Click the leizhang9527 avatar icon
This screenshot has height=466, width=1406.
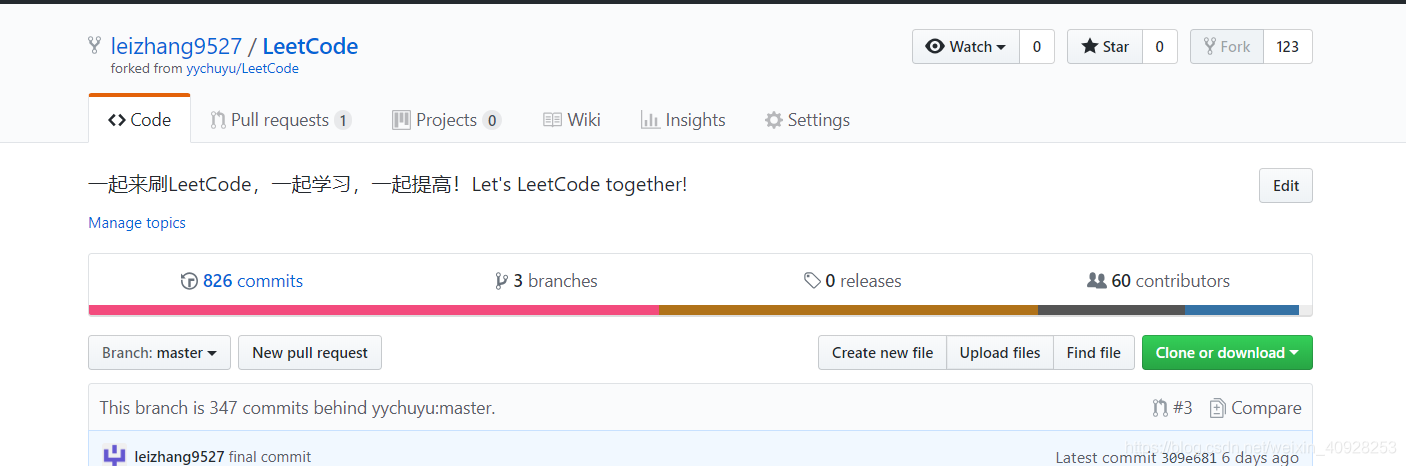click(114, 456)
